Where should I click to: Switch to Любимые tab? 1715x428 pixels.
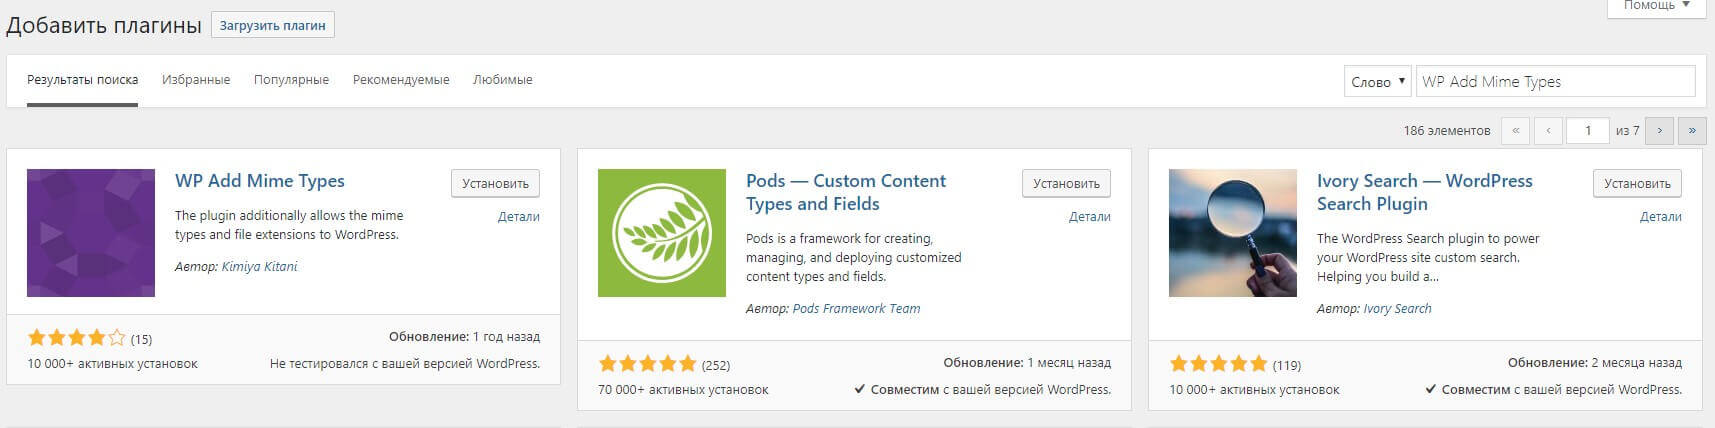pos(502,80)
